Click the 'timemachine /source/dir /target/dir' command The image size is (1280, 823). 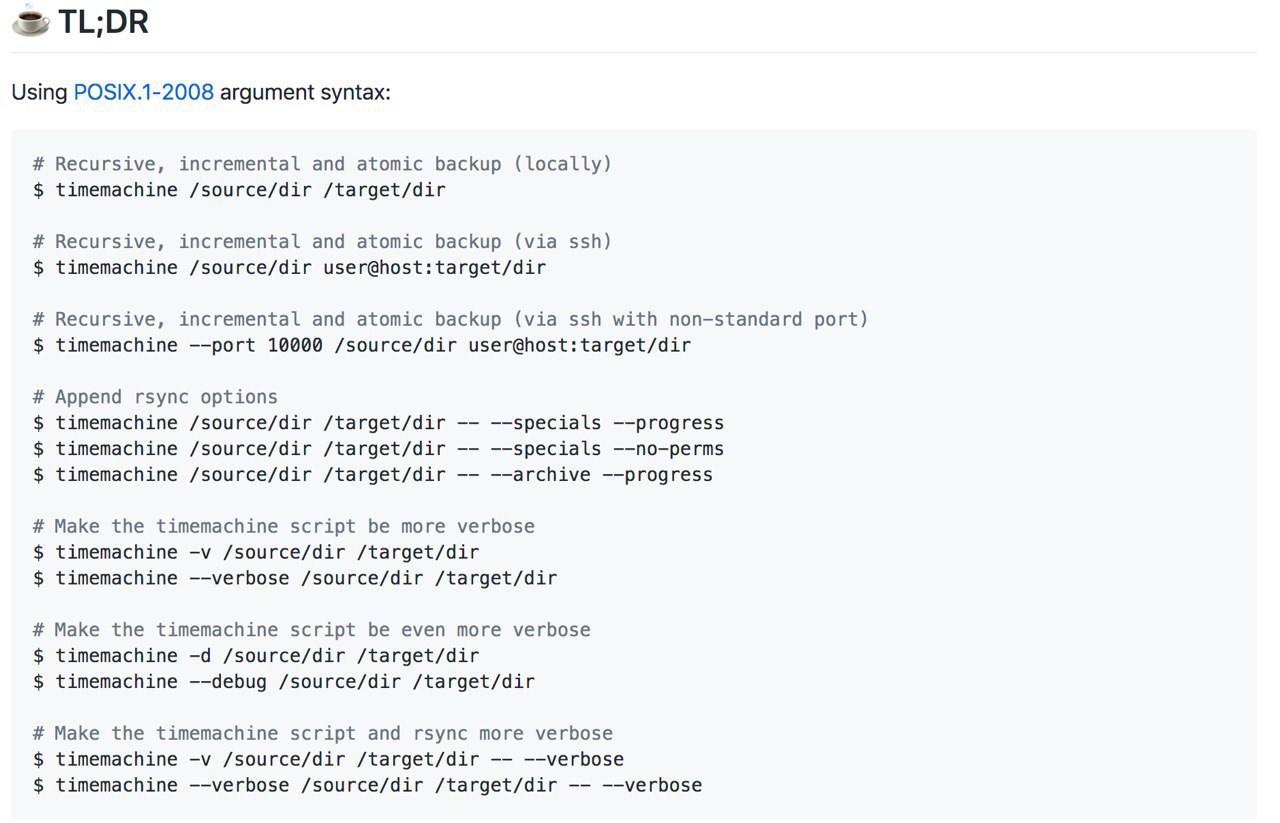[239, 190]
